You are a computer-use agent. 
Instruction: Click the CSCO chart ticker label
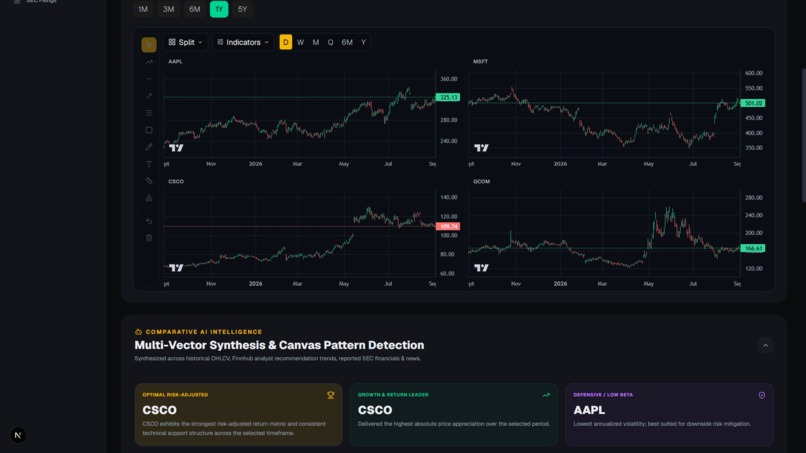176,182
